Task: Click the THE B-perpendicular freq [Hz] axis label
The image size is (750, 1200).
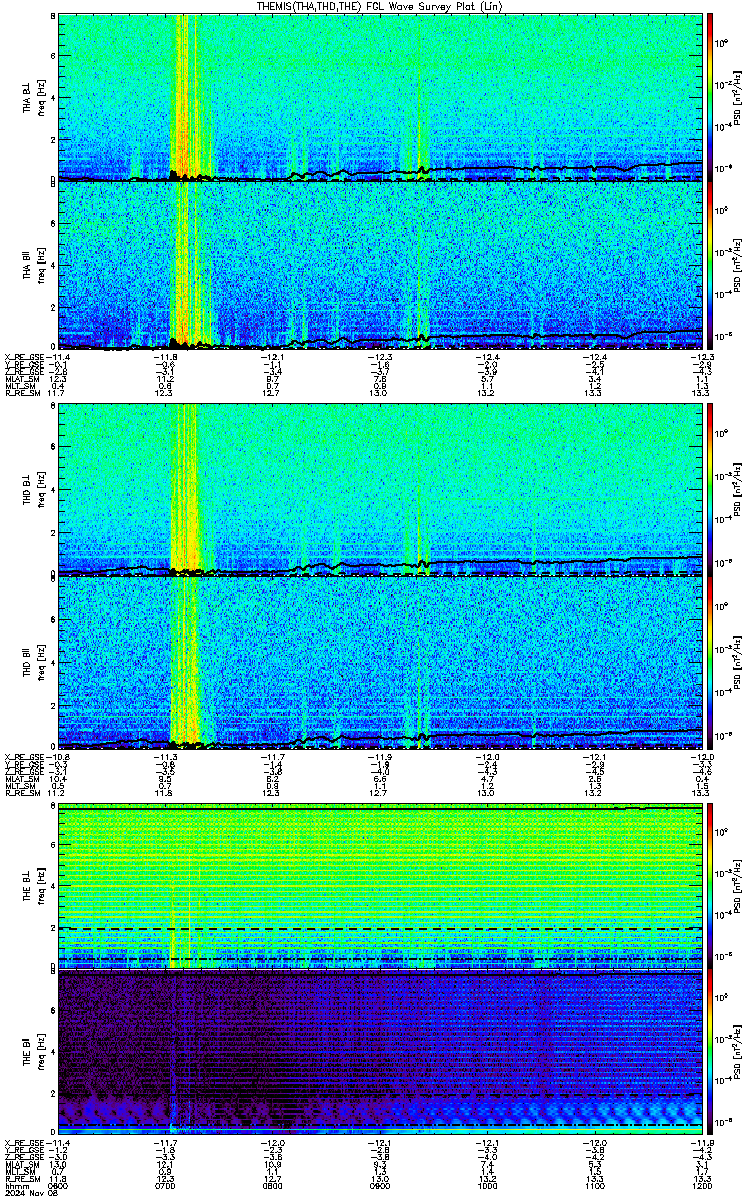Action: [x=41, y=886]
